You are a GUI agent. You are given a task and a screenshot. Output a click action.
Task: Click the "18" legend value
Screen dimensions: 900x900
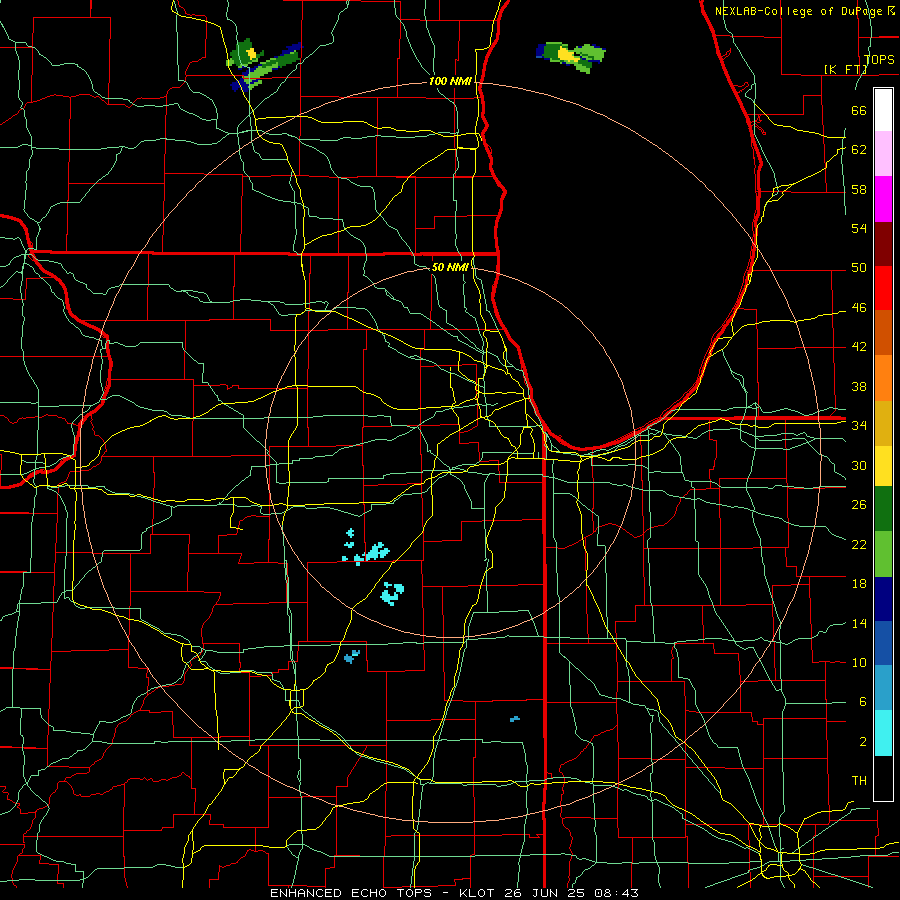859,584
